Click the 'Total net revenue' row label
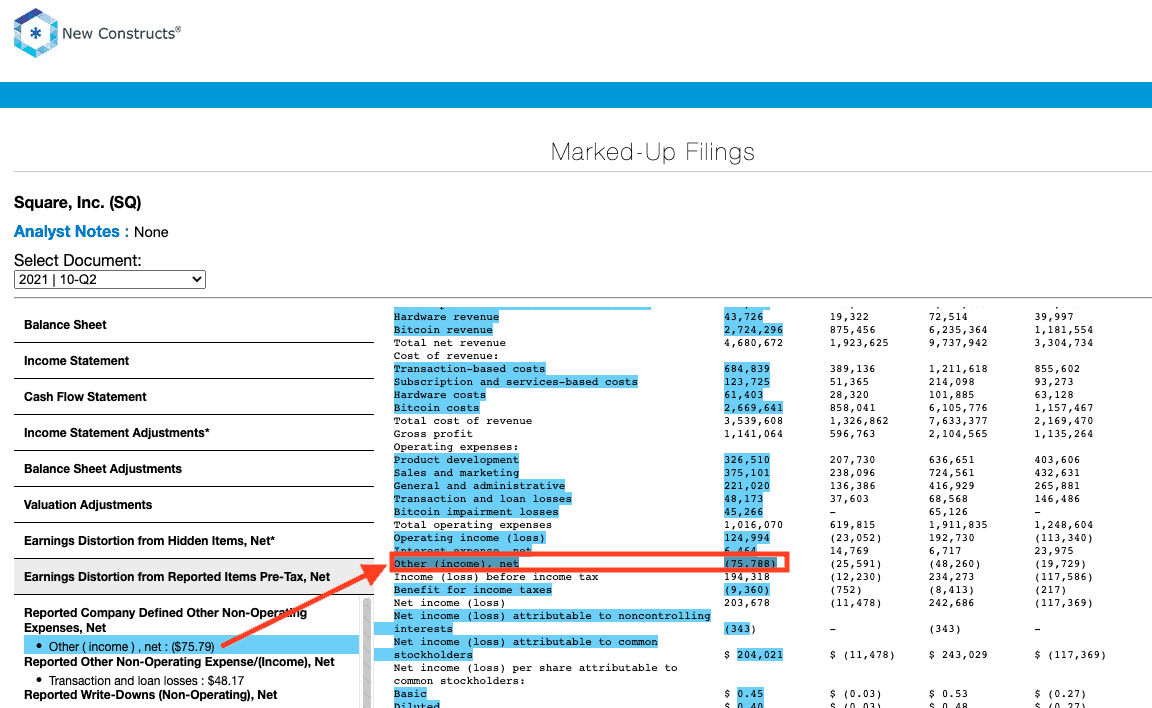Image resolution: width=1152 pixels, height=708 pixels. [450, 343]
